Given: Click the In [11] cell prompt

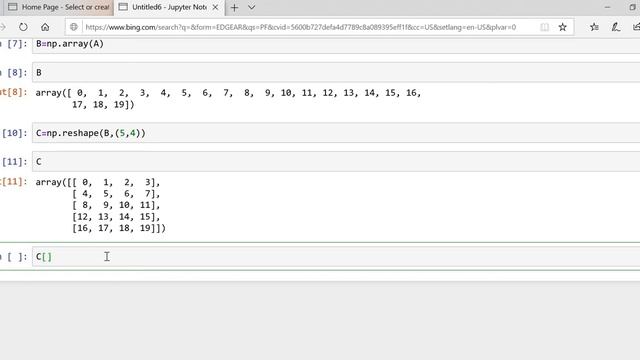Looking at the screenshot, I should pos(14,162).
